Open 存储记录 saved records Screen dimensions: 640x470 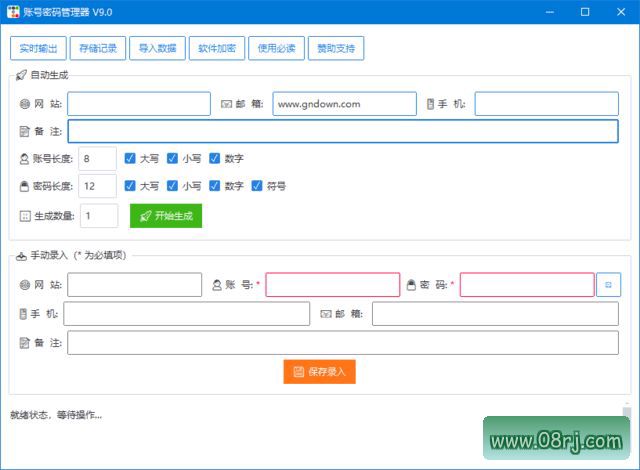coord(98,48)
